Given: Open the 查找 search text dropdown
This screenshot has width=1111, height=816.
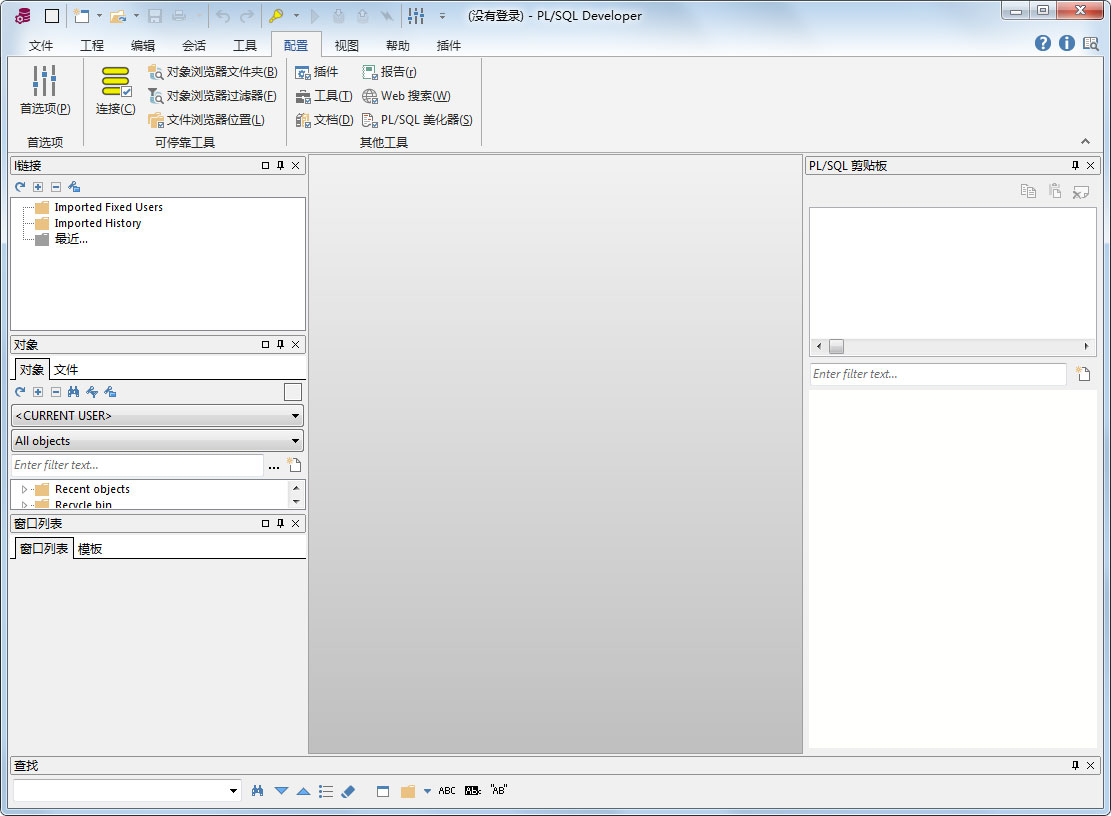Looking at the screenshot, I should coord(233,790).
